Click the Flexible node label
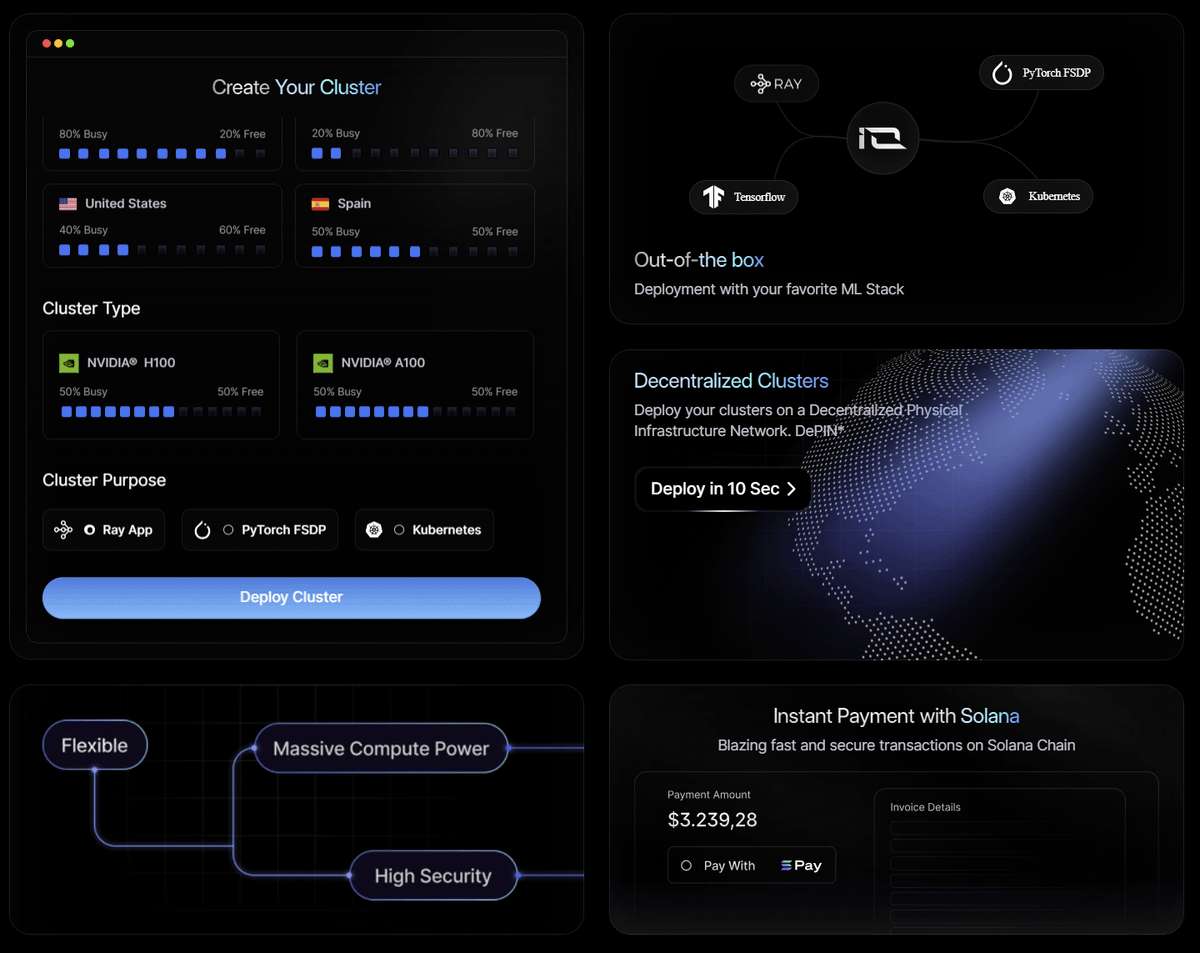The image size is (1200, 953). tap(95, 746)
